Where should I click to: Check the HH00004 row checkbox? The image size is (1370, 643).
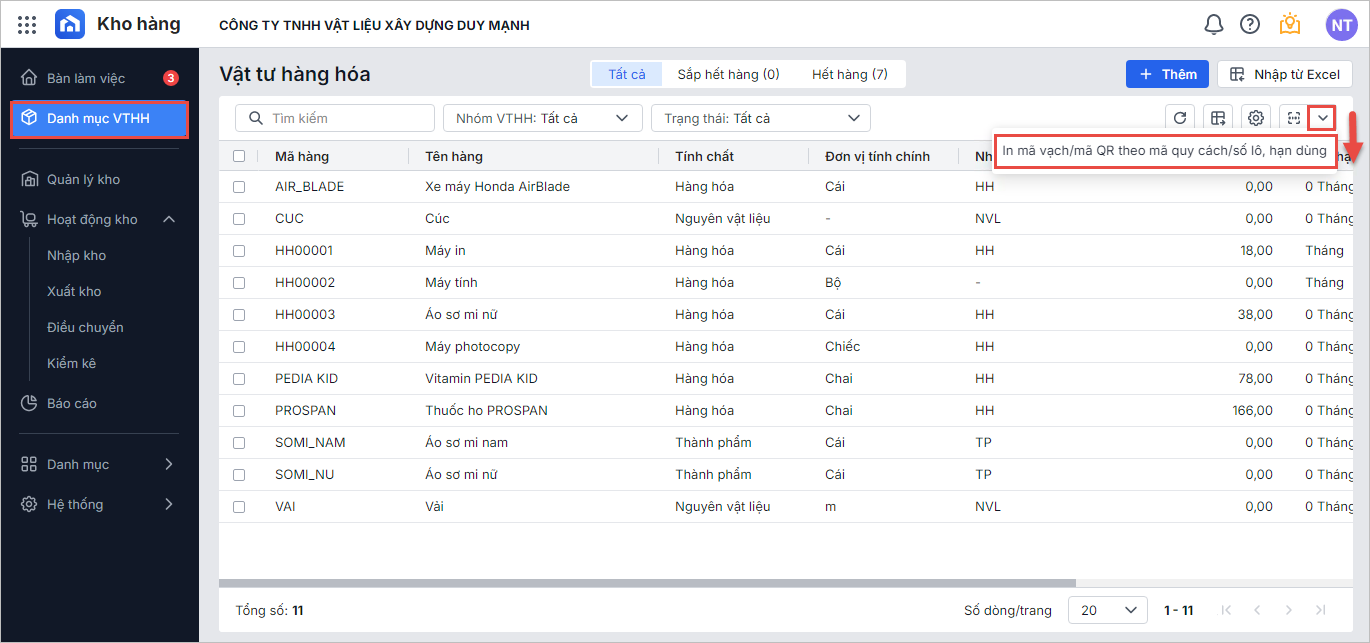click(x=239, y=347)
